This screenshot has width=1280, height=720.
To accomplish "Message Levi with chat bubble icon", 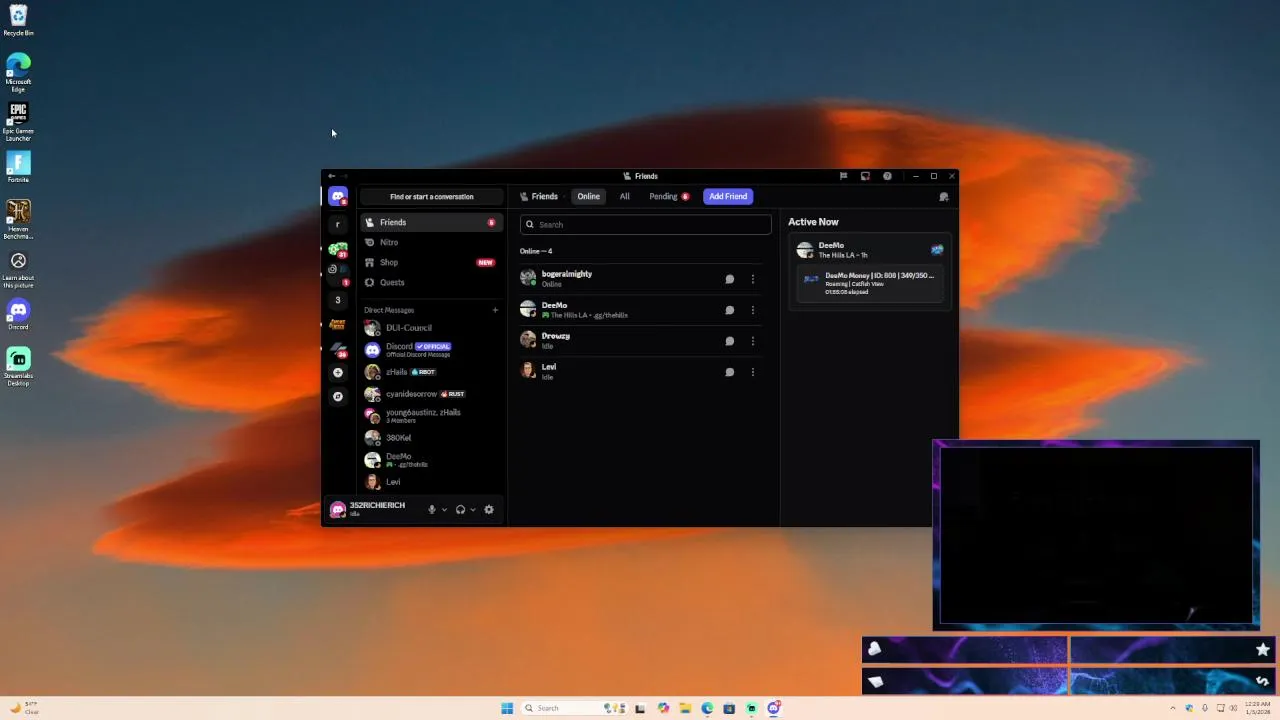I will 730,372.
